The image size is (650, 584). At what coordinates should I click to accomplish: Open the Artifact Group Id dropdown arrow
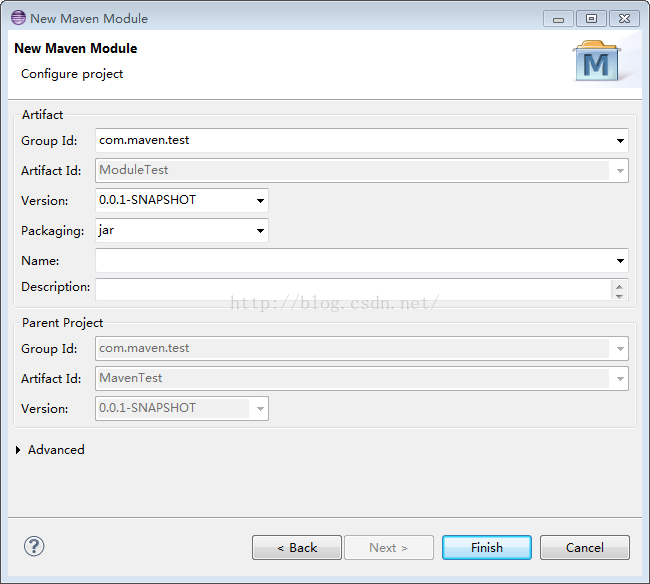620,141
